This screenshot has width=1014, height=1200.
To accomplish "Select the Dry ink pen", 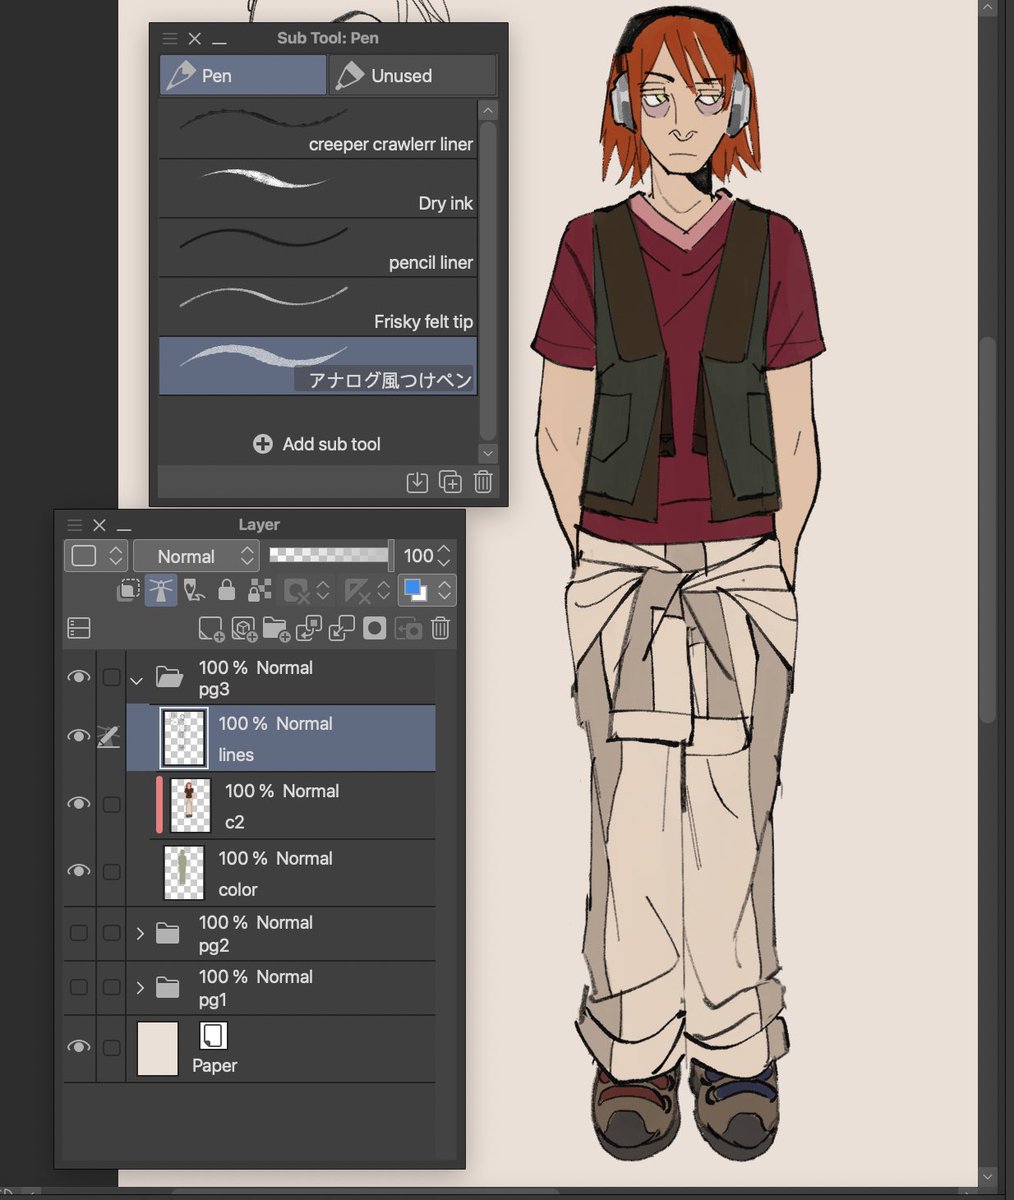I will [x=318, y=188].
